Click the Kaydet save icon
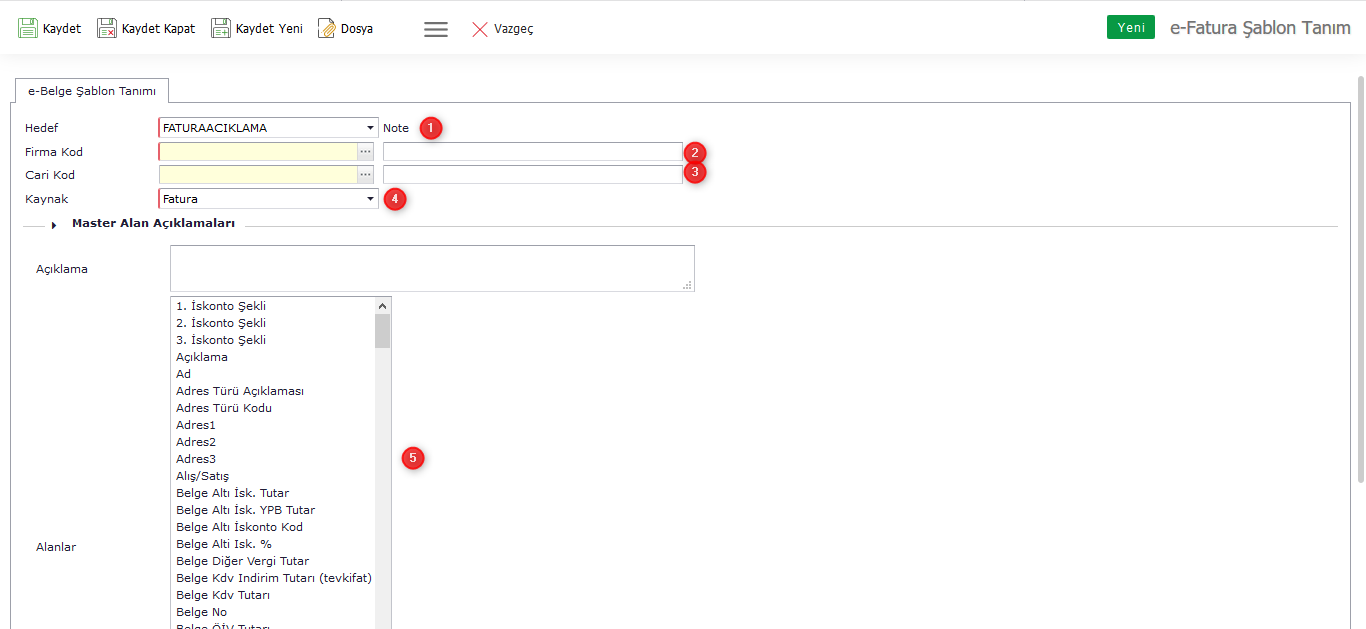The height and width of the screenshot is (629, 1366). (x=28, y=28)
